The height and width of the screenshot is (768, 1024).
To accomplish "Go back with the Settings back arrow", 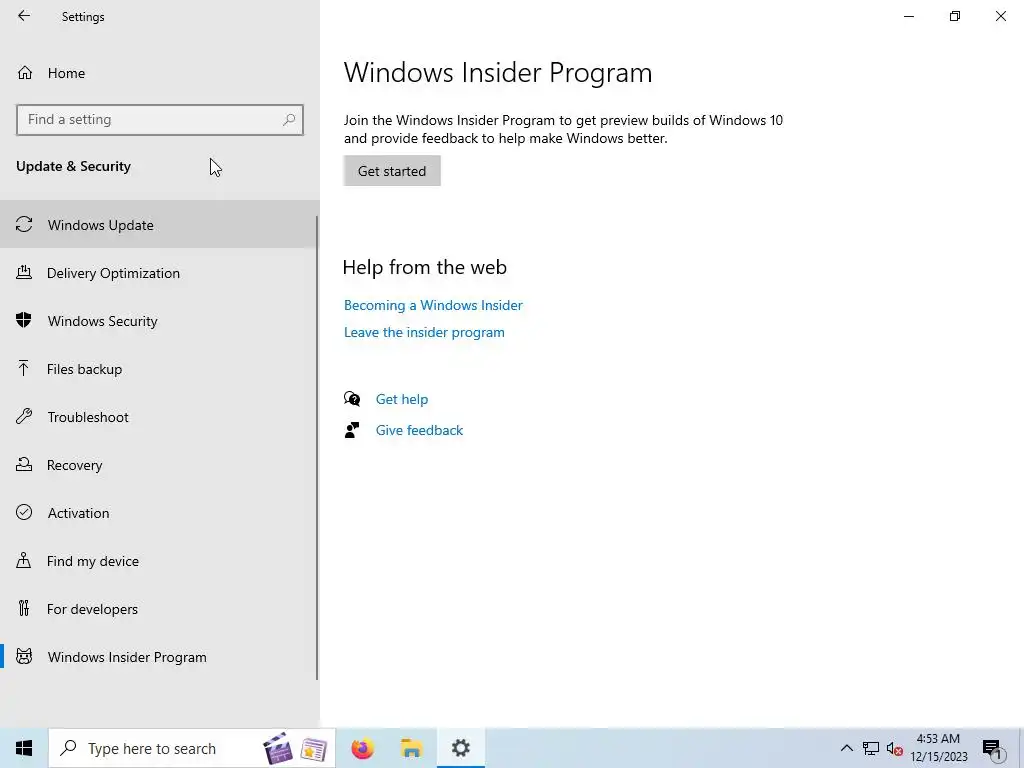I will [24, 16].
